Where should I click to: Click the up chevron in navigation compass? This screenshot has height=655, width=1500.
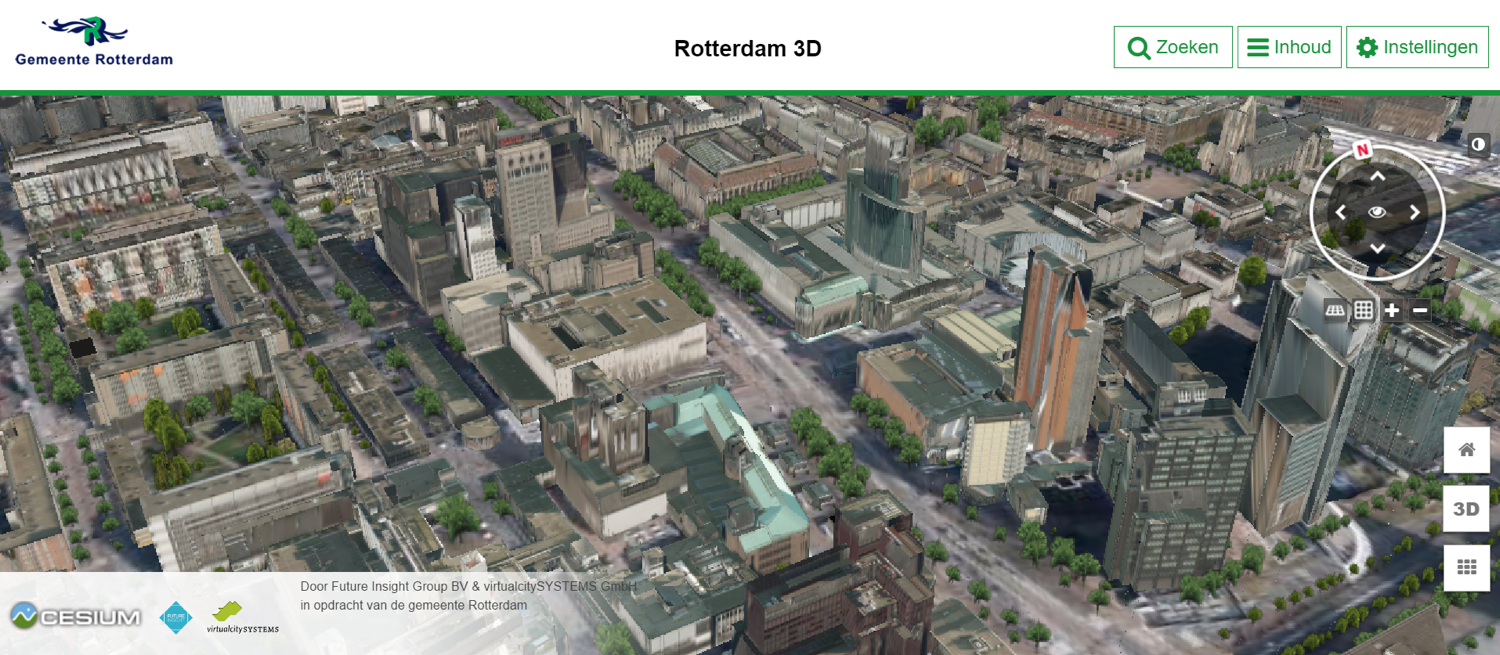coord(1377,177)
